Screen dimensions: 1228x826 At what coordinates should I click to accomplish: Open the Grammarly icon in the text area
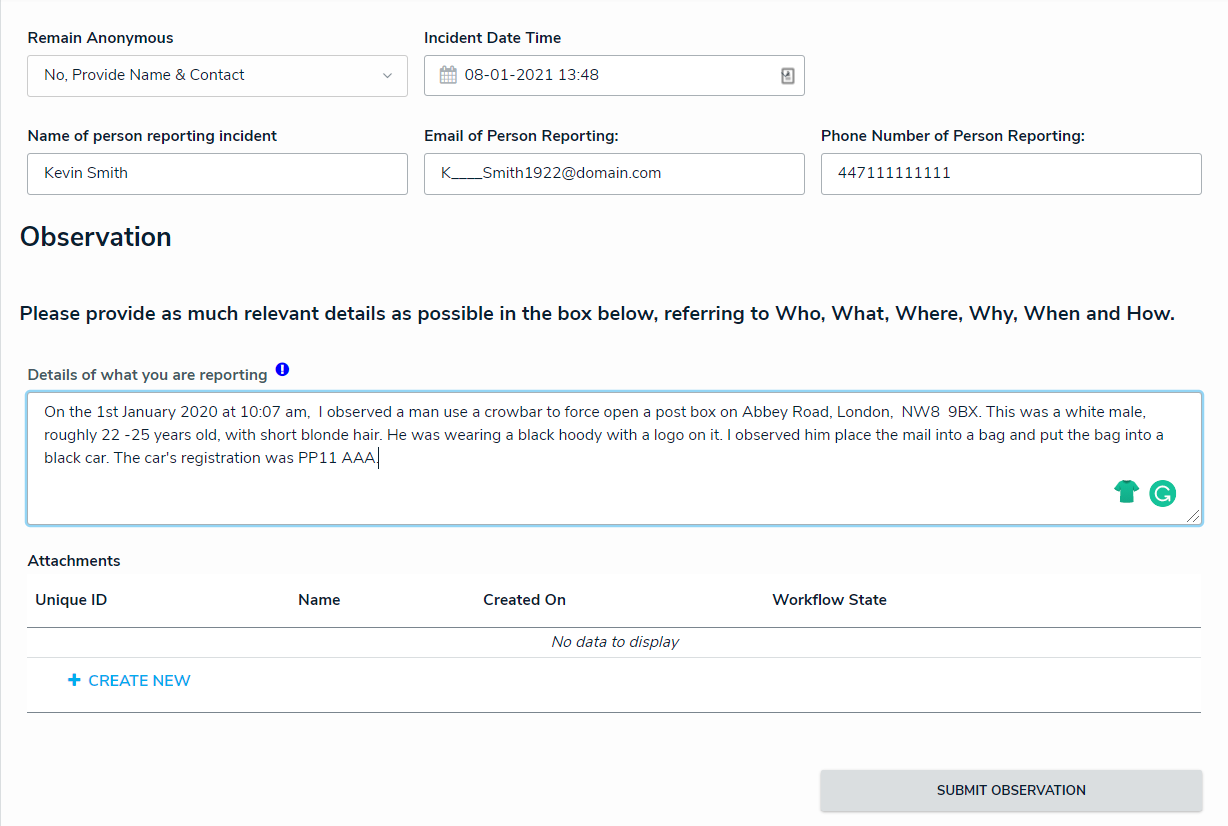point(1162,493)
